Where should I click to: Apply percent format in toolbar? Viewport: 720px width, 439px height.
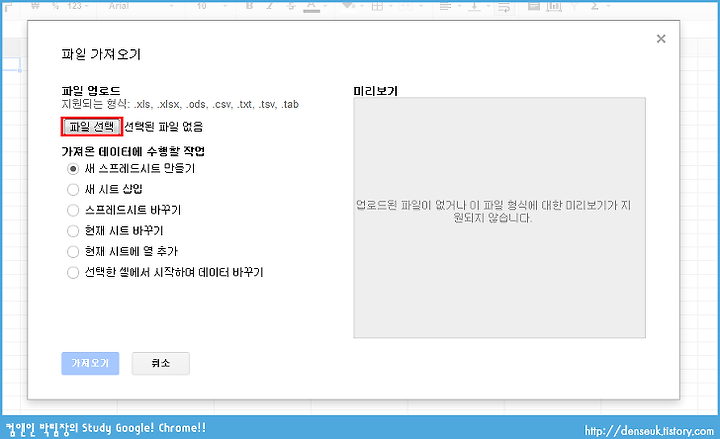tap(56, 6)
